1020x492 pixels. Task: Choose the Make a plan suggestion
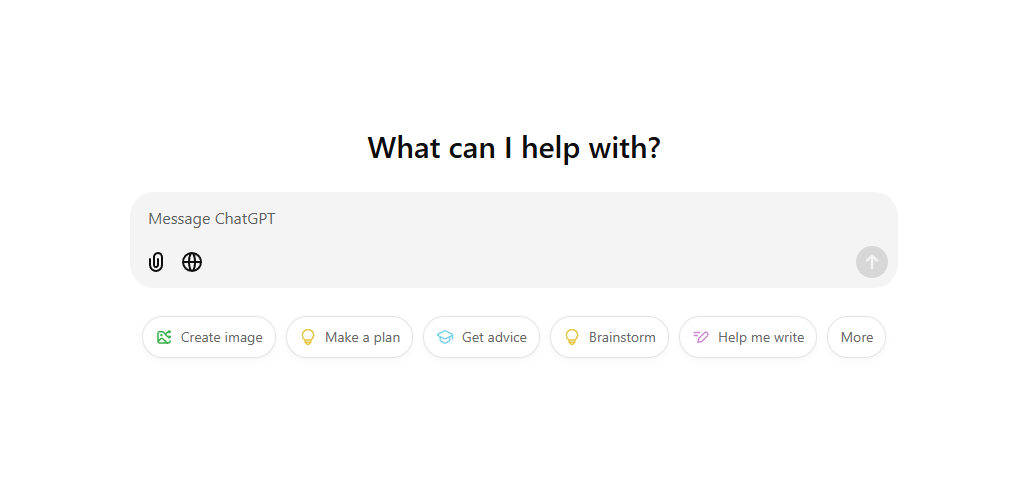(x=349, y=337)
